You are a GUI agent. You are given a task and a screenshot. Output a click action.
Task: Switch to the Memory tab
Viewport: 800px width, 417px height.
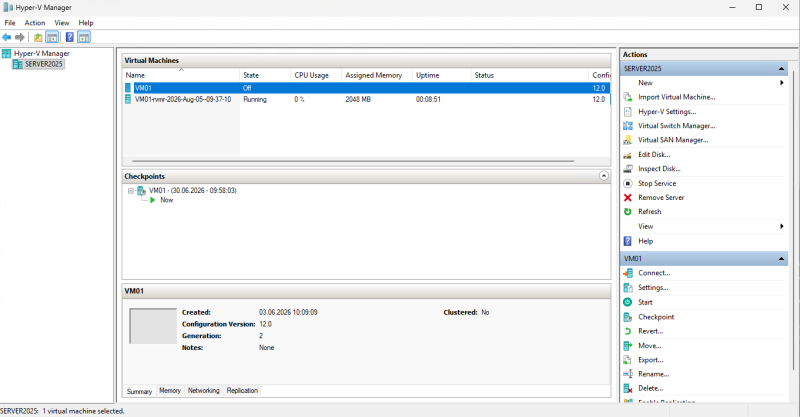pyautogui.click(x=170, y=390)
